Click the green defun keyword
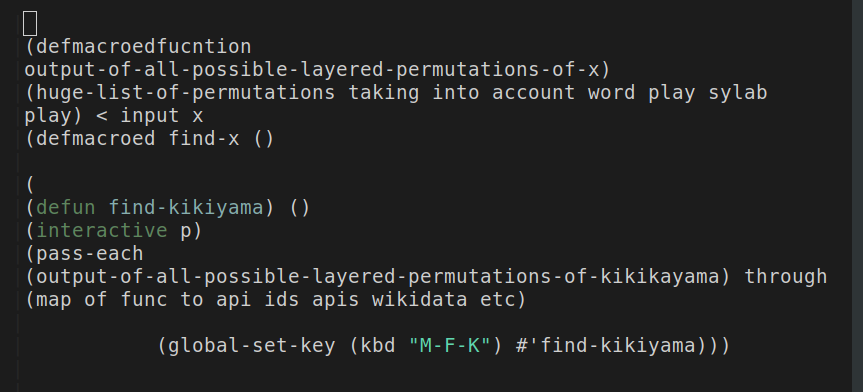Viewport: 863px width, 392px height. [x=65, y=208]
